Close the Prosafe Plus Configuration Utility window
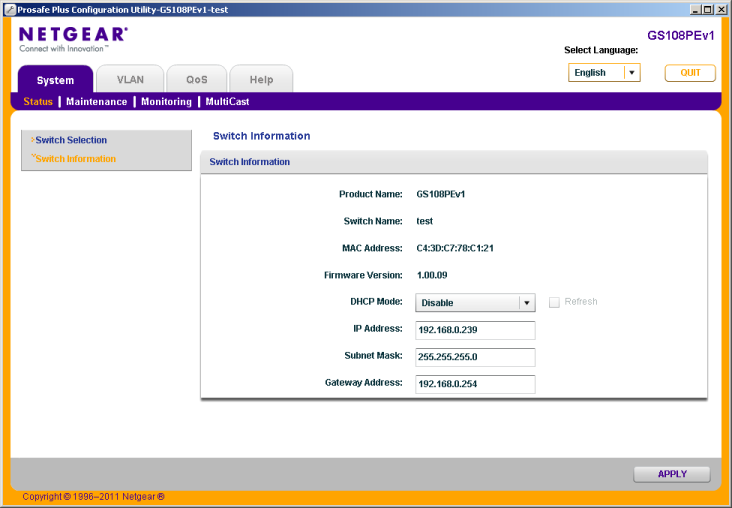This screenshot has height=508, width=732. point(720,9)
